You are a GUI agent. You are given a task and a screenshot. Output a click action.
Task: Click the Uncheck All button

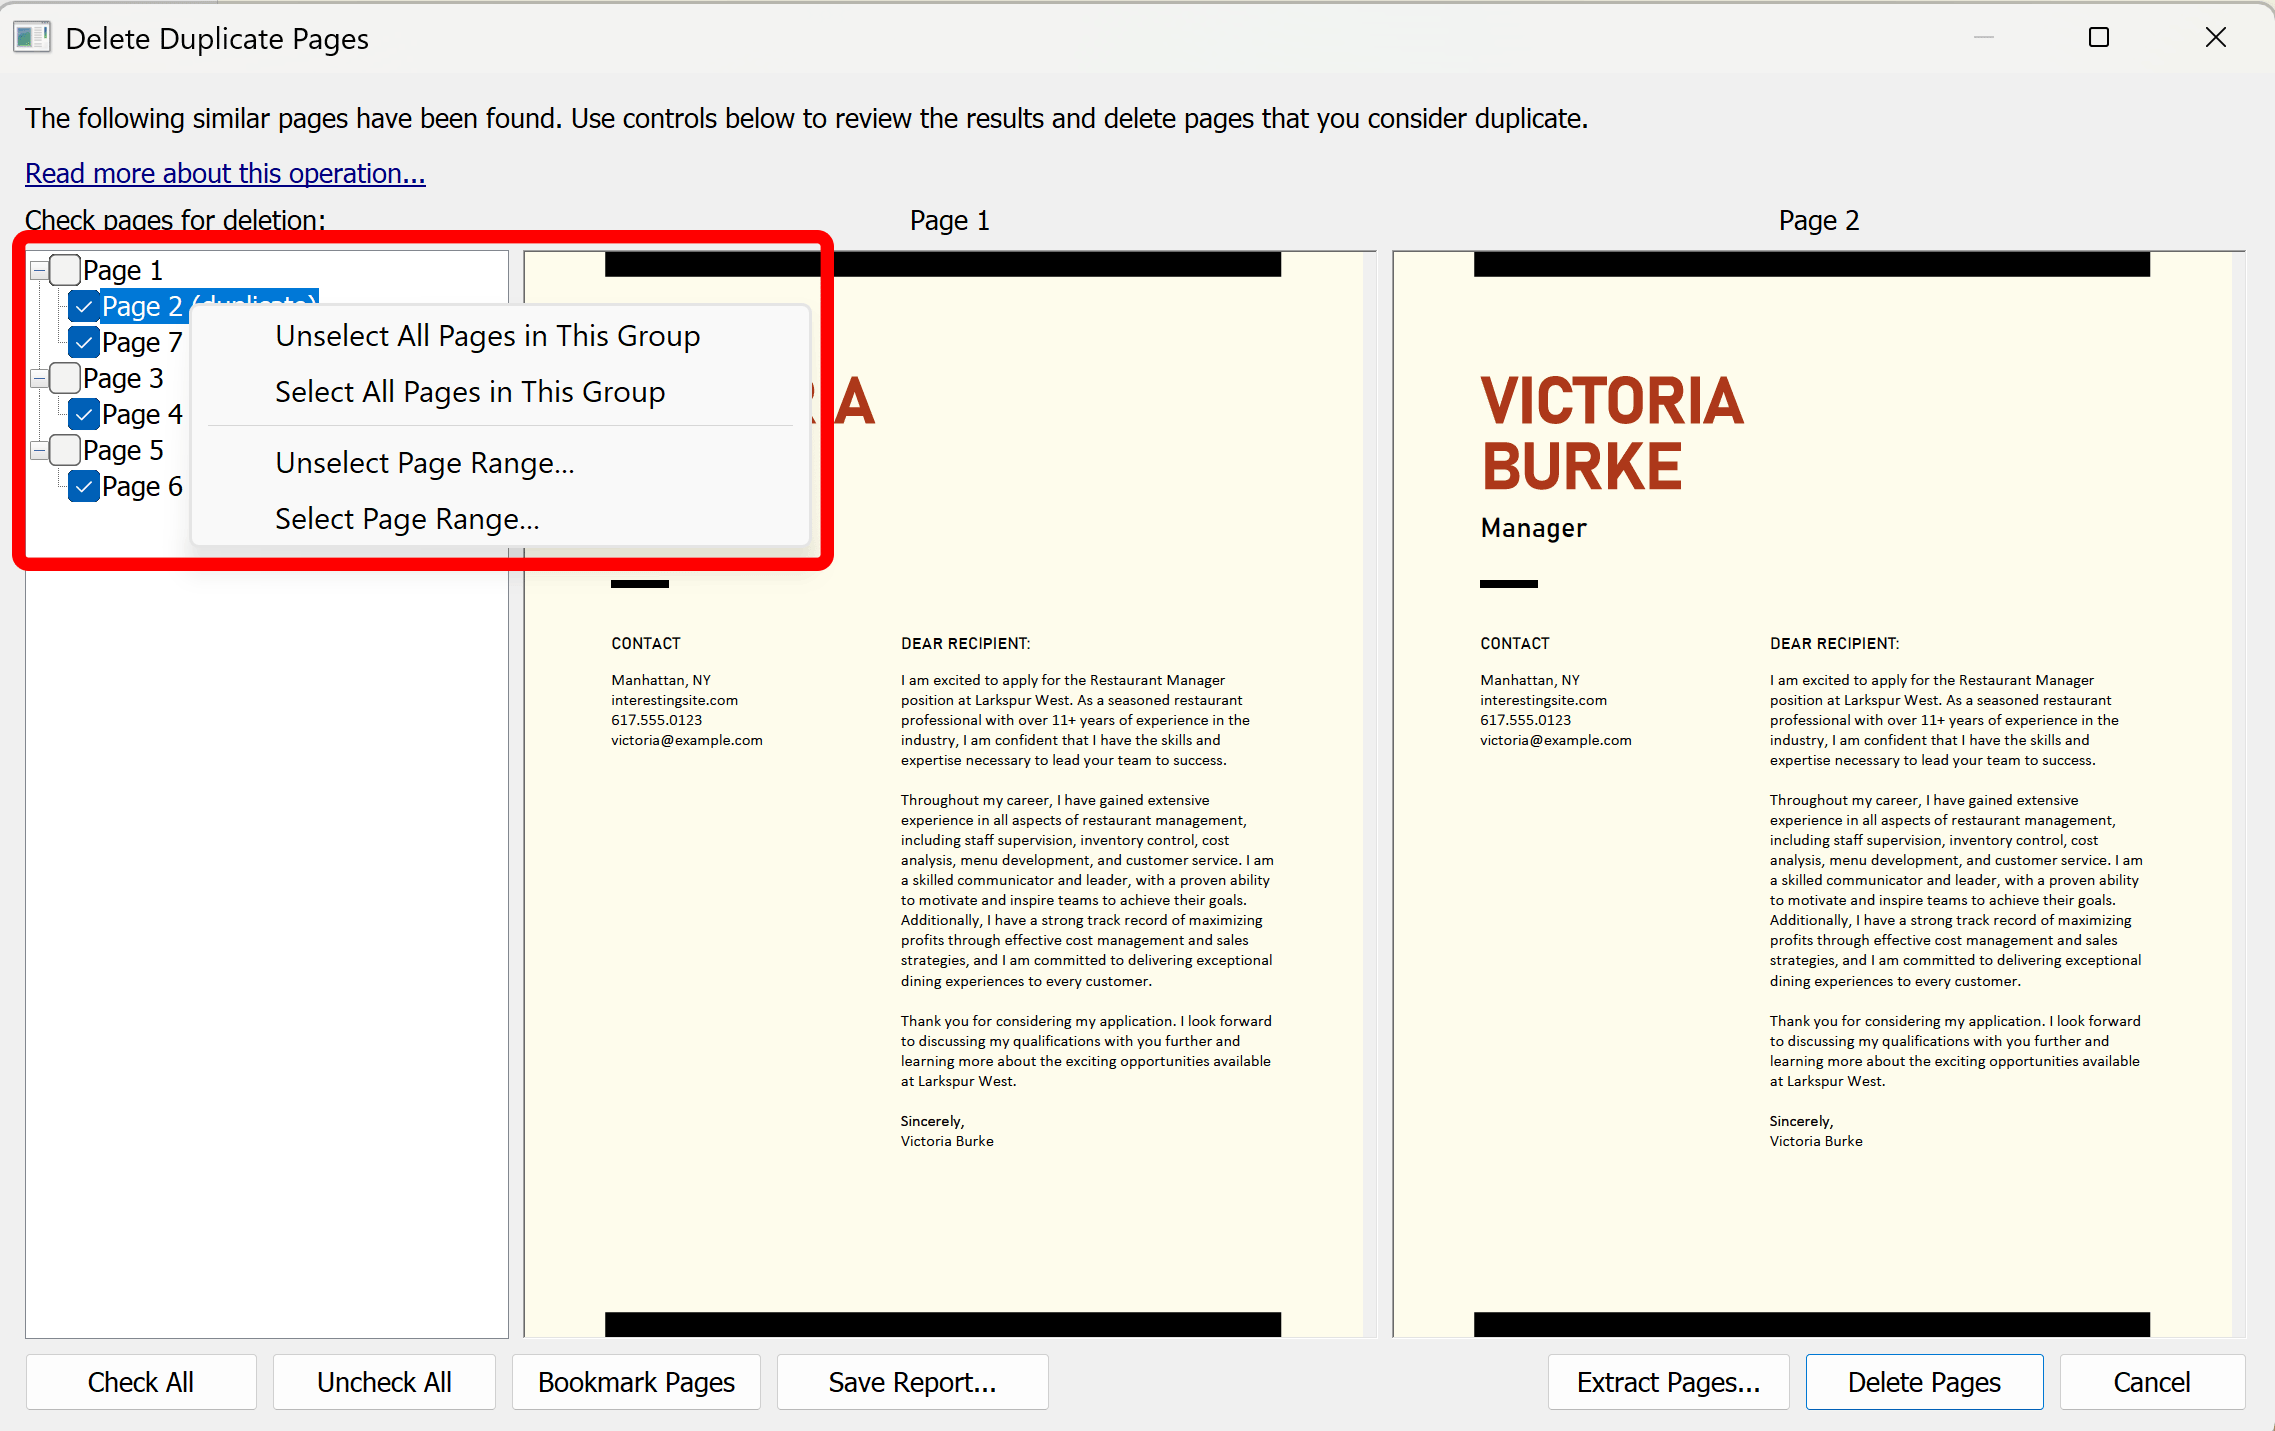[383, 1381]
